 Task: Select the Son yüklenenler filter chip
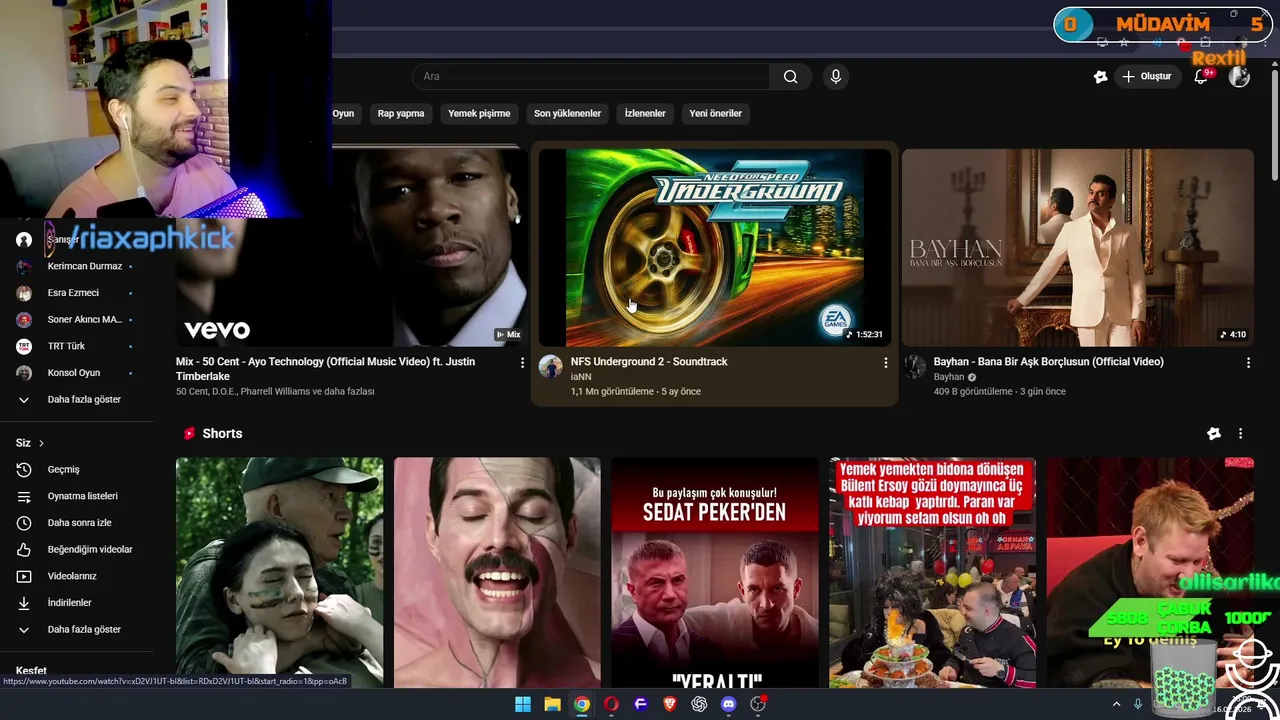(x=567, y=114)
